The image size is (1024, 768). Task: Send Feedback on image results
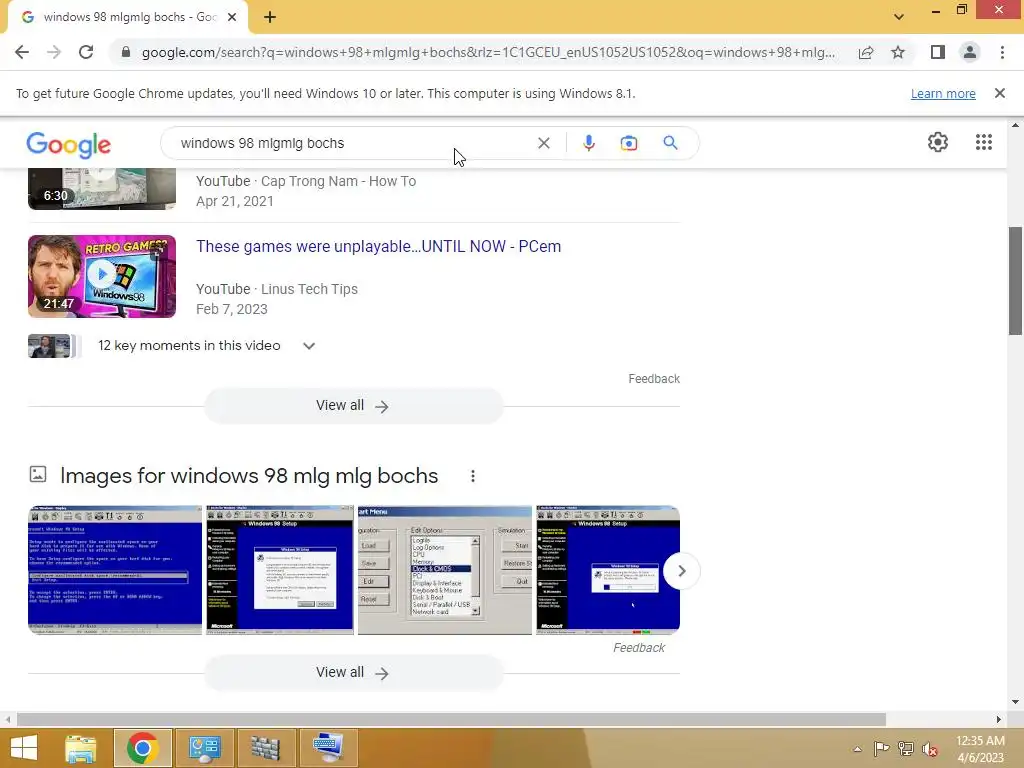point(639,648)
